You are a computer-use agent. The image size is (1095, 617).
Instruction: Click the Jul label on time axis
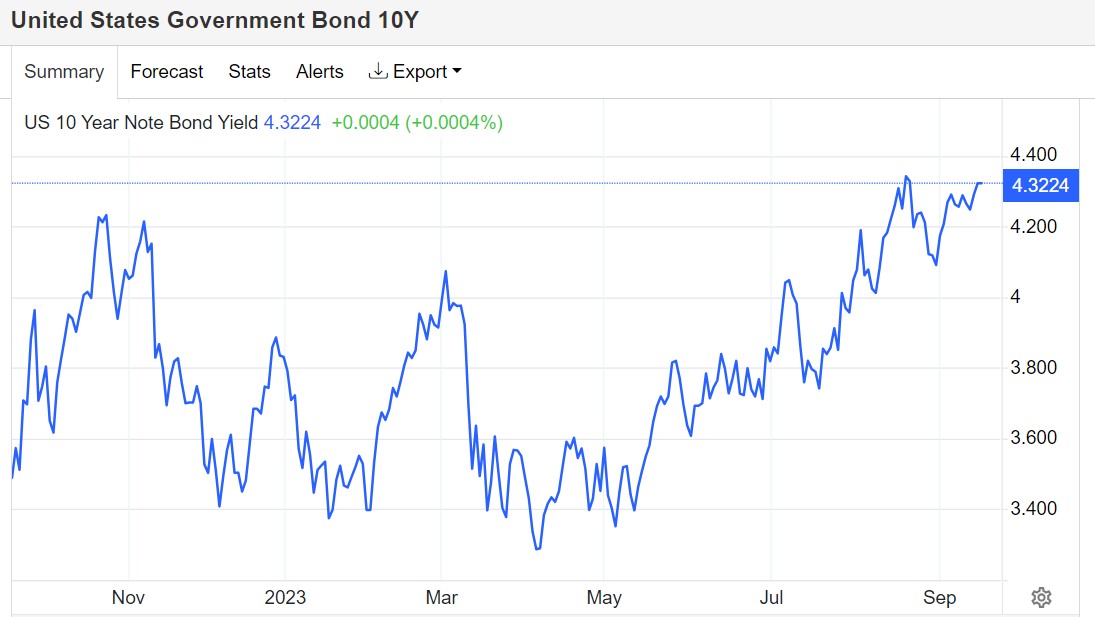772,597
